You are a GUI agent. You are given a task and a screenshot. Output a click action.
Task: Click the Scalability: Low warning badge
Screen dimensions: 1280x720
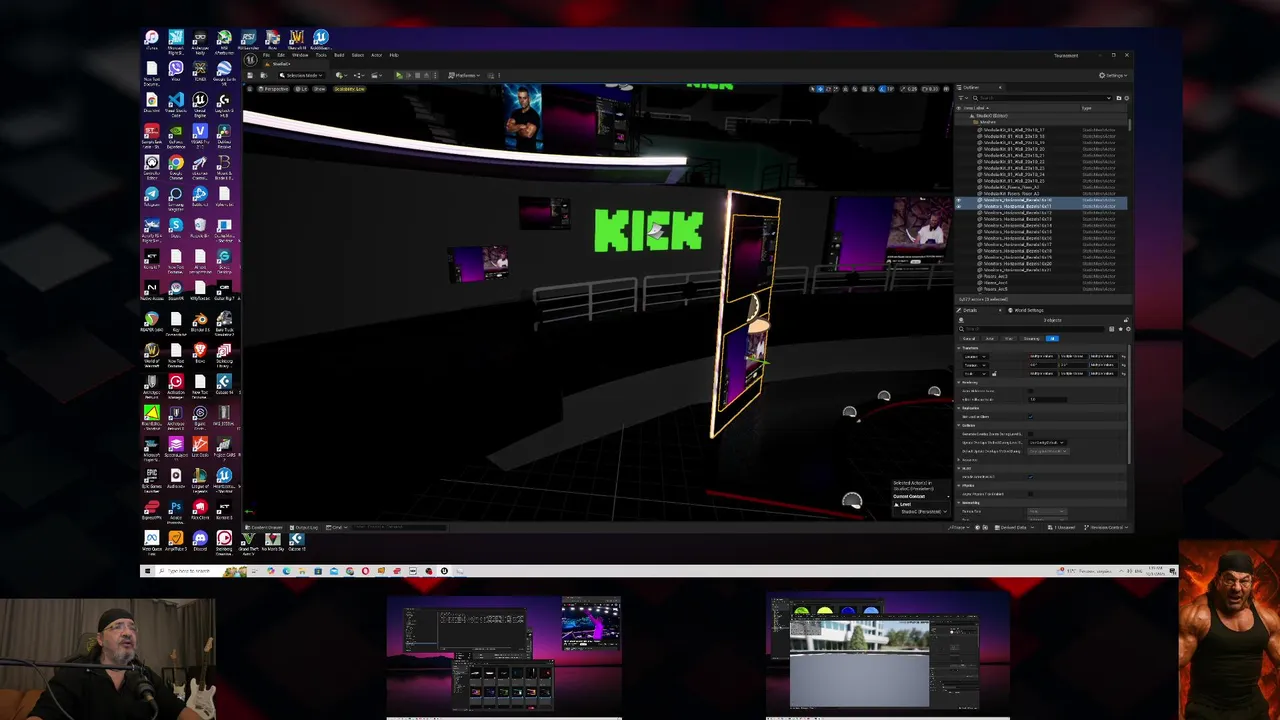coord(349,89)
